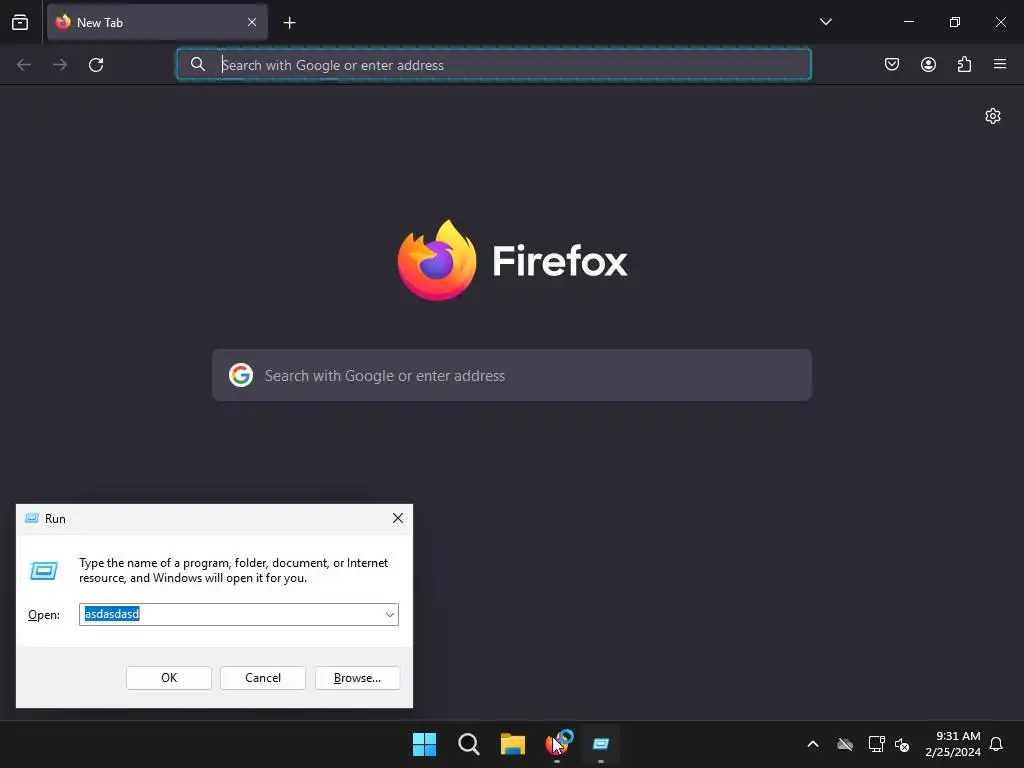Click OK in the Run dialog
The image size is (1024, 768).
(x=169, y=678)
